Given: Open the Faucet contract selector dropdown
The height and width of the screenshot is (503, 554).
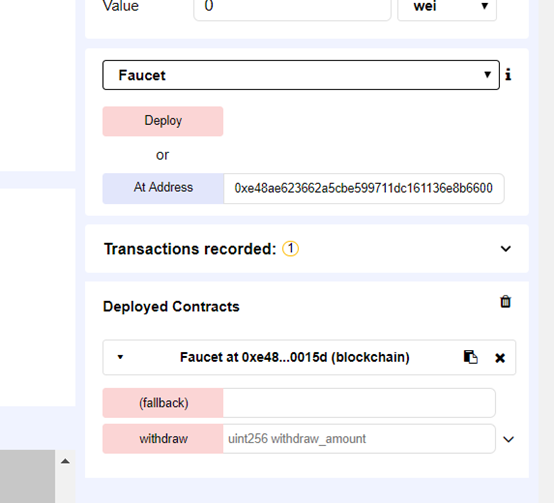Looking at the screenshot, I should tap(301, 75).
